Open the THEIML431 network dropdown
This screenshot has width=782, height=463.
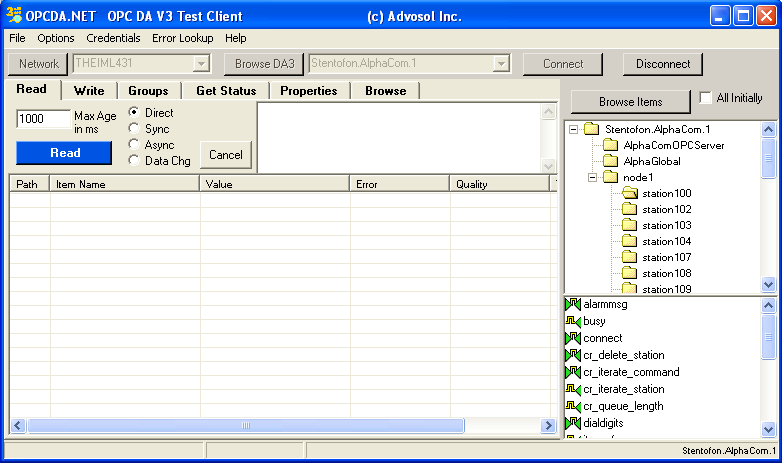(201, 64)
